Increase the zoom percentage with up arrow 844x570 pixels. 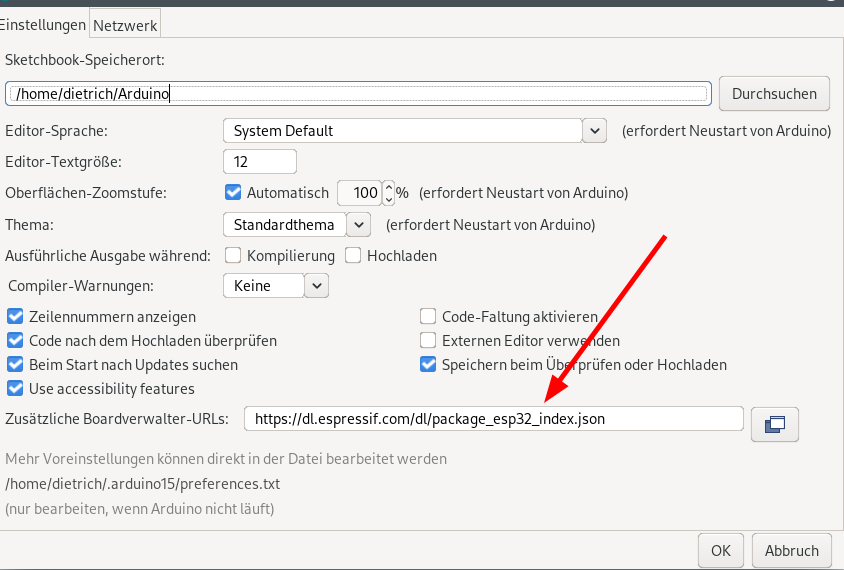click(x=389, y=187)
